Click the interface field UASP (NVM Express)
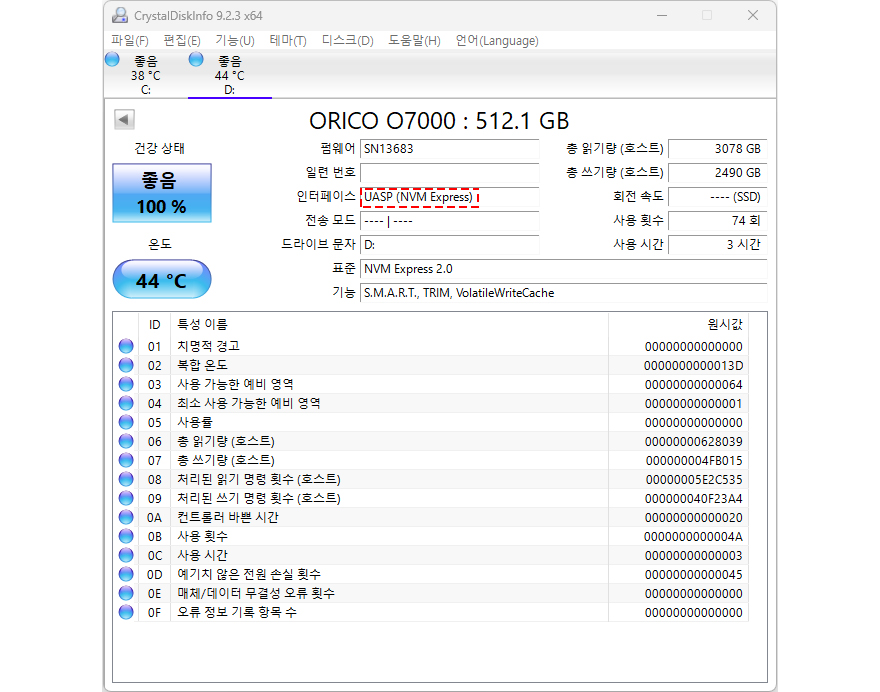Viewport: 880px width, 692px height. [x=450, y=197]
